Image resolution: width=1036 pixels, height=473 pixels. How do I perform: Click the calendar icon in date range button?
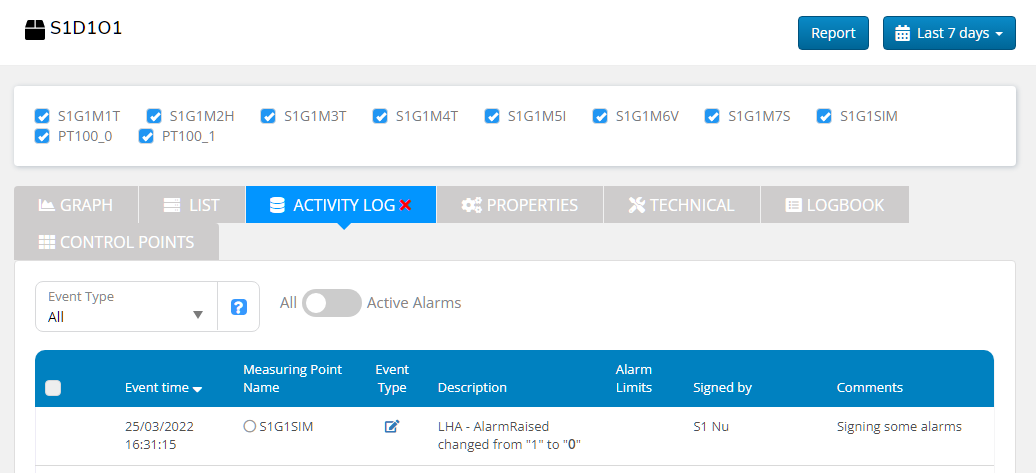pyautogui.click(x=902, y=33)
